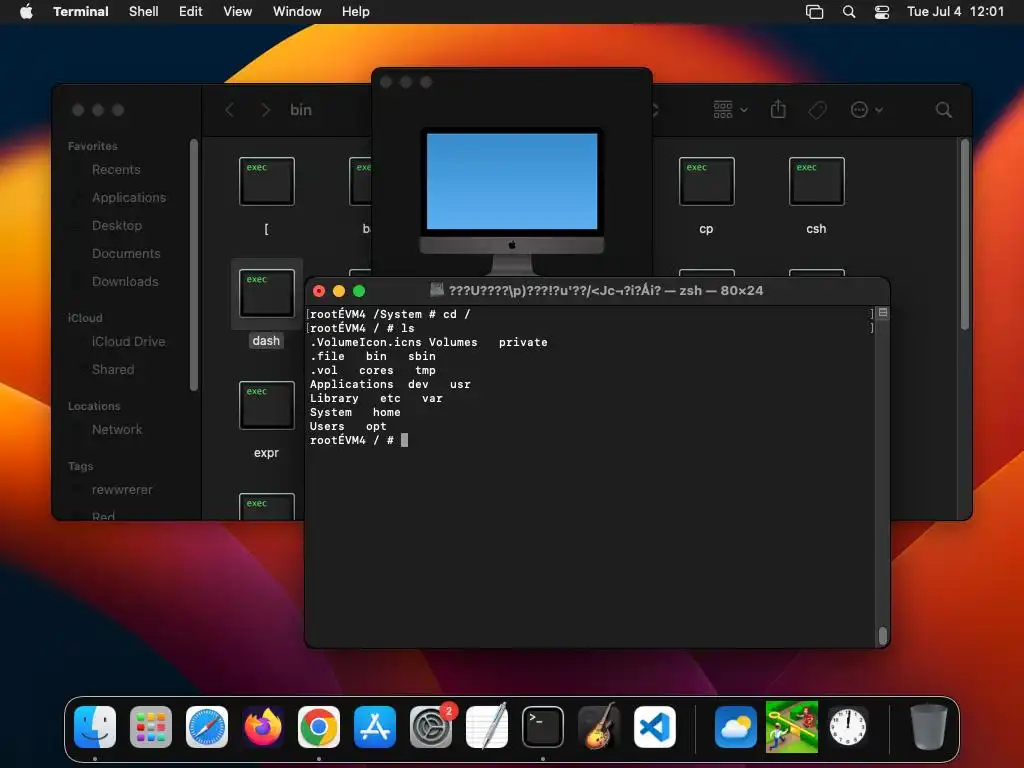Viewport: 1024px width, 768px height.
Task: Click the date and time in menu bar
Action: [x=955, y=12]
